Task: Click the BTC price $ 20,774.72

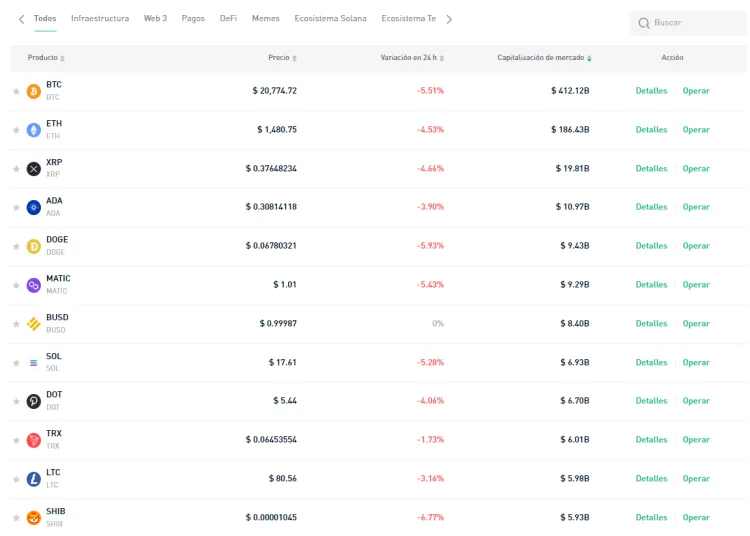Action: click(275, 91)
